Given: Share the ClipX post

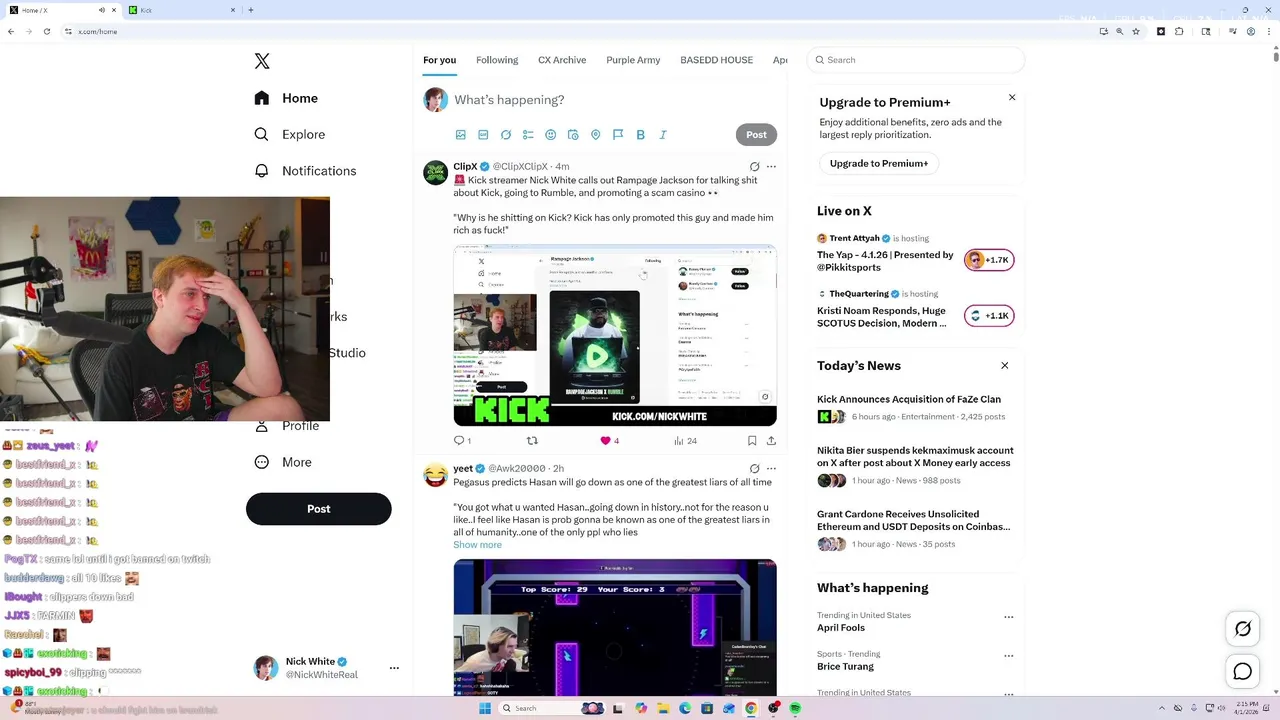Looking at the screenshot, I should tap(771, 440).
